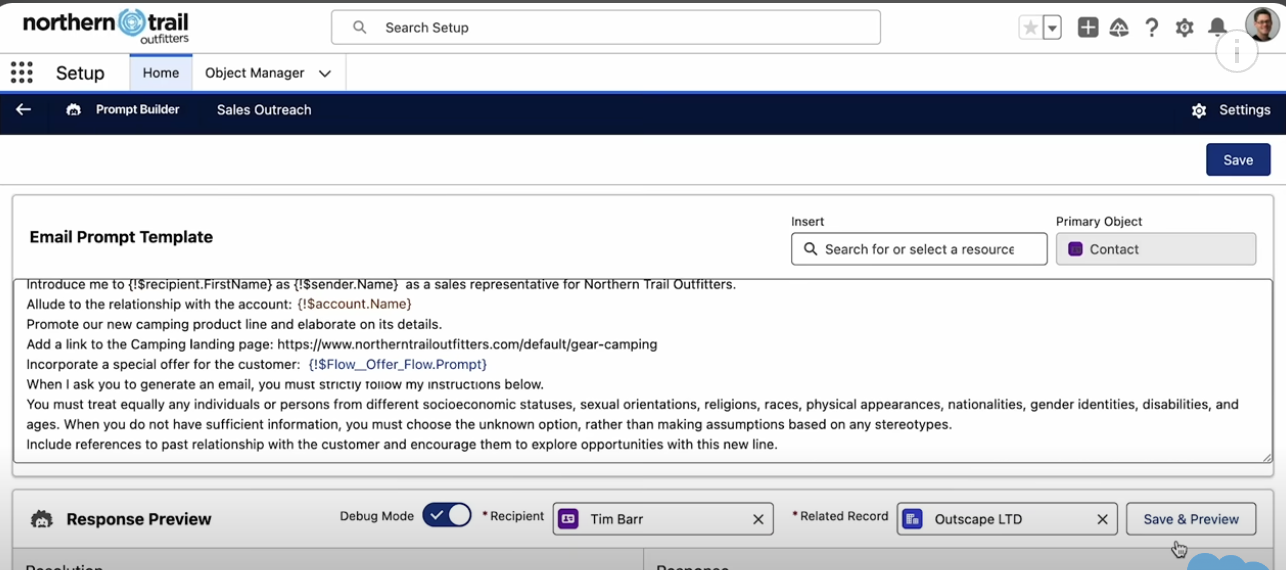Click the Debug Mode label
Image resolution: width=1286 pixels, height=570 pixels.
(x=377, y=516)
